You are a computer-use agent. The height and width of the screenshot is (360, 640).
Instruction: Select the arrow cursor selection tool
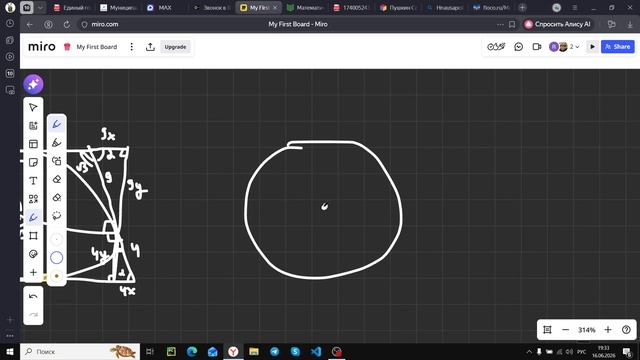pos(33,107)
